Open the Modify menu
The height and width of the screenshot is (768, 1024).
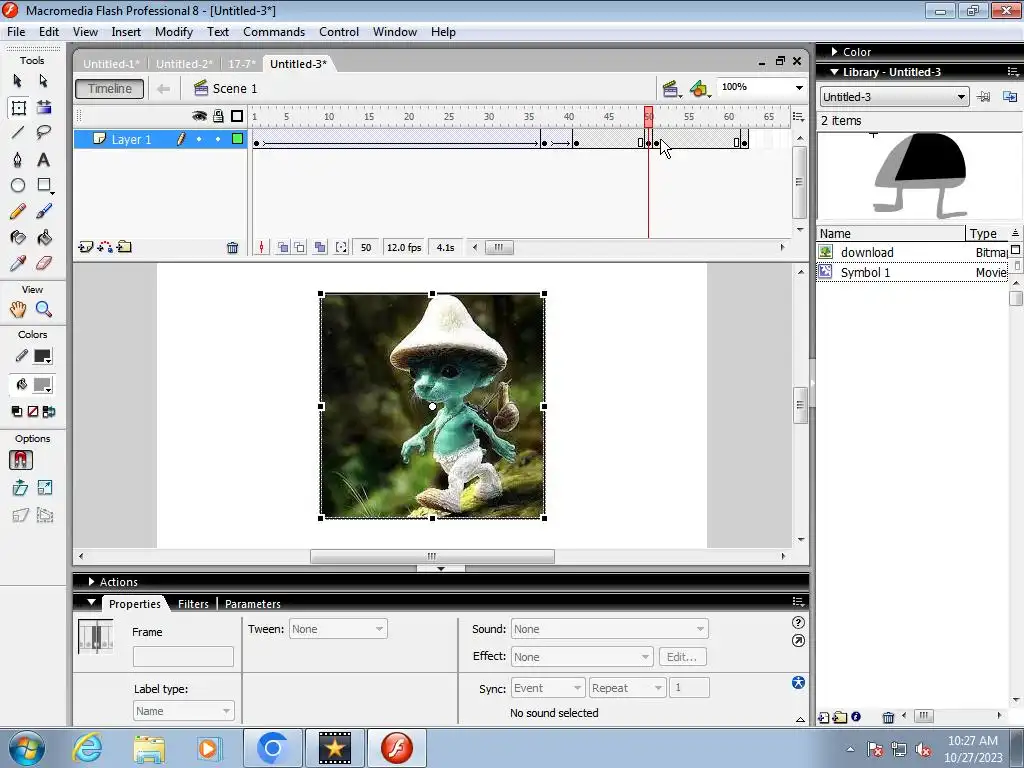pyautogui.click(x=174, y=32)
